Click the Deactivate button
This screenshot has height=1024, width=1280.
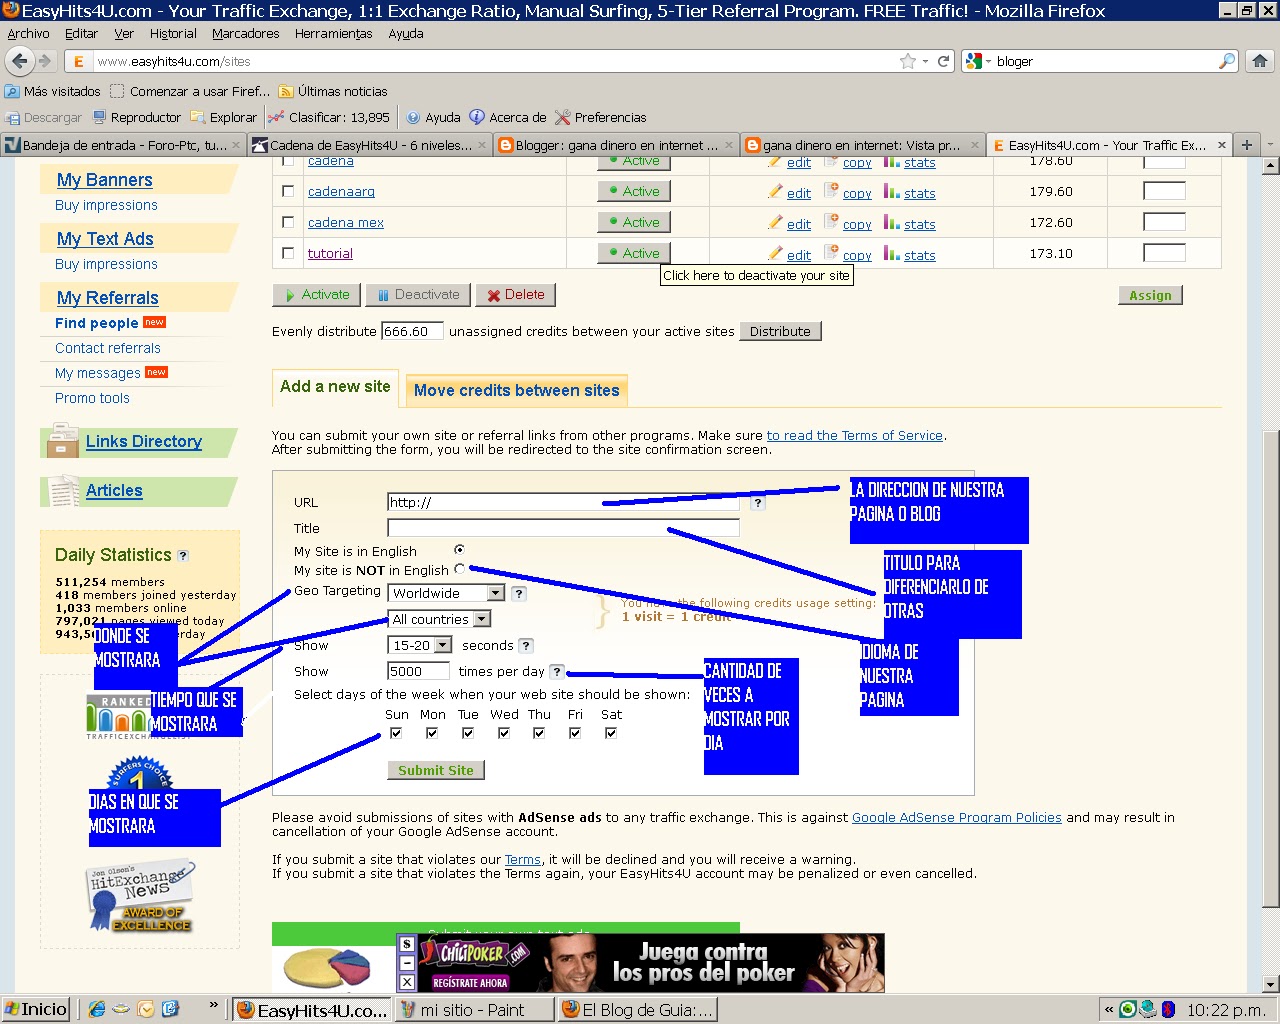[x=419, y=295]
